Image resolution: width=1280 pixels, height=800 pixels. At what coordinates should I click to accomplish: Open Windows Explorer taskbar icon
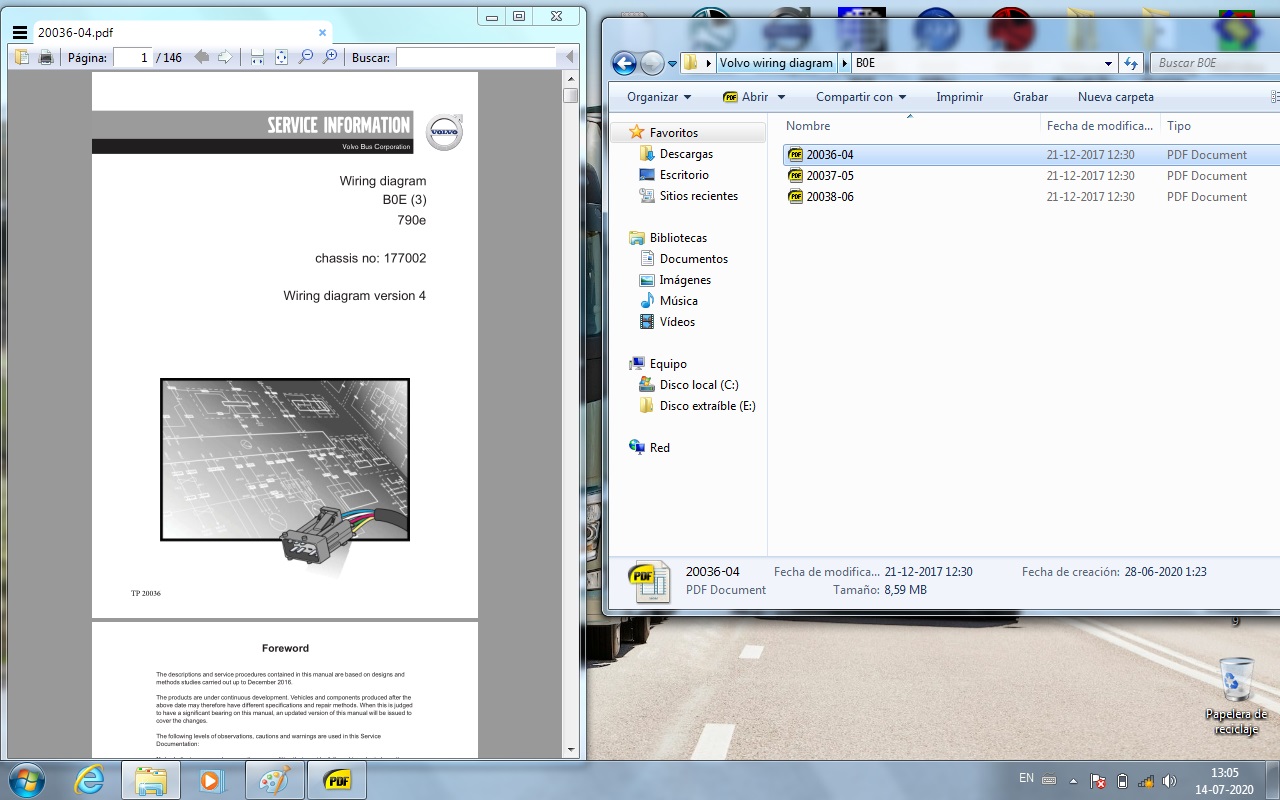pos(151,780)
